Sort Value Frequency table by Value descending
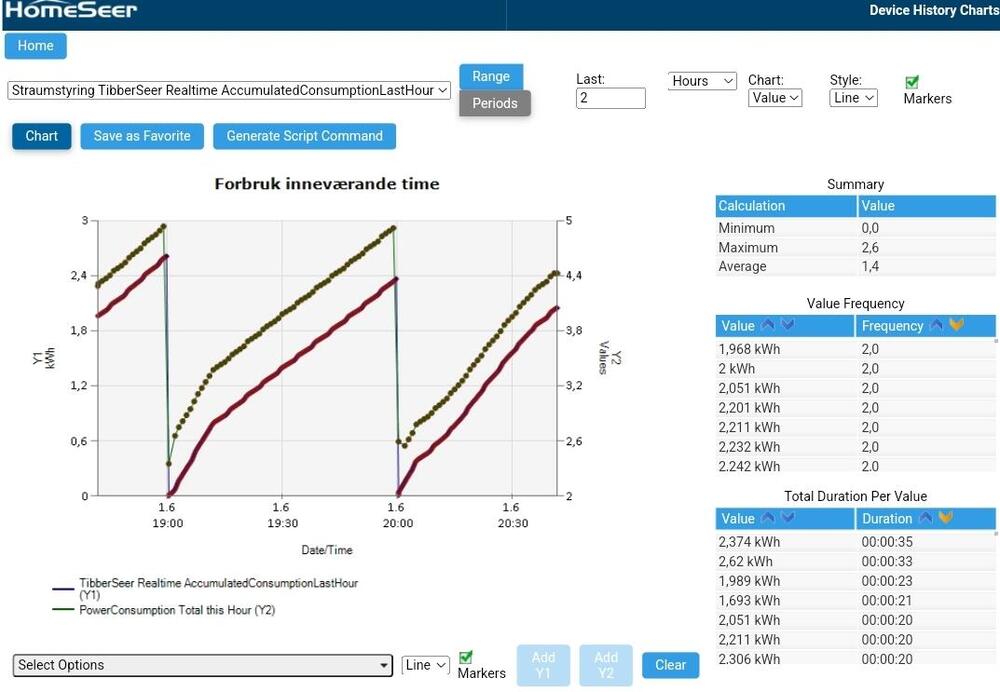This screenshot has height=692, width=1000. click(787, 325)
